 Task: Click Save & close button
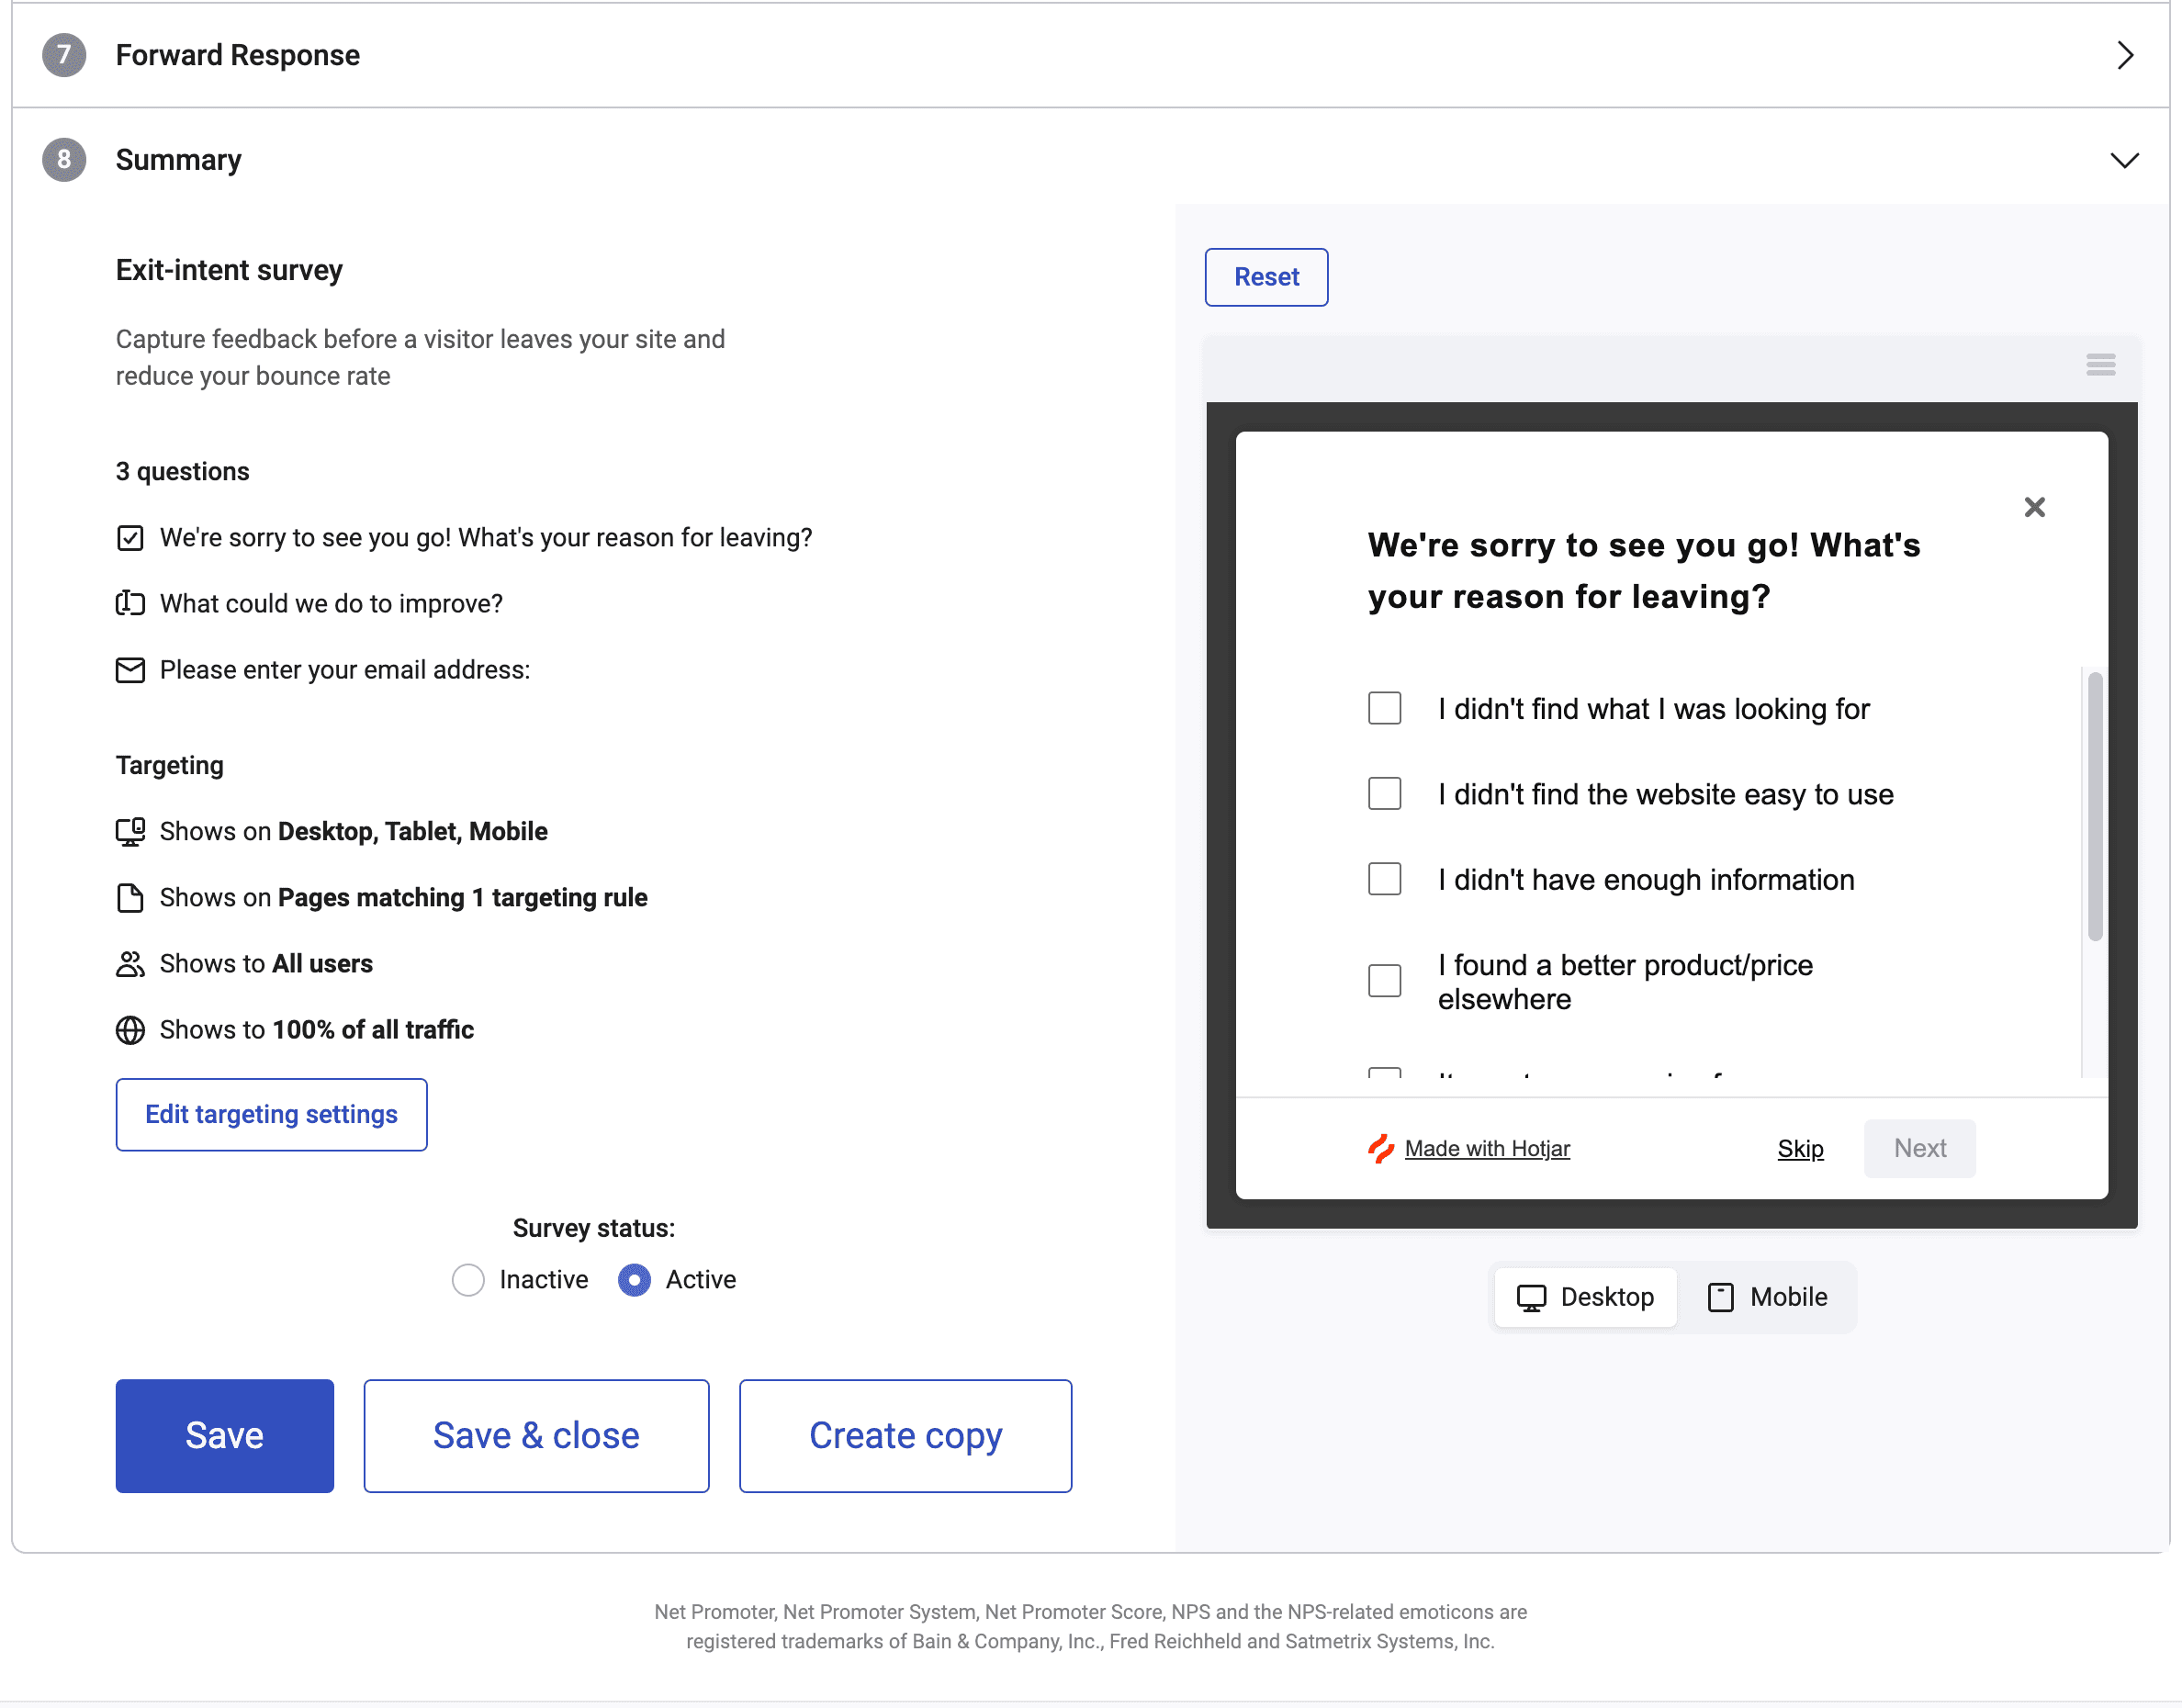(536, 1435)
